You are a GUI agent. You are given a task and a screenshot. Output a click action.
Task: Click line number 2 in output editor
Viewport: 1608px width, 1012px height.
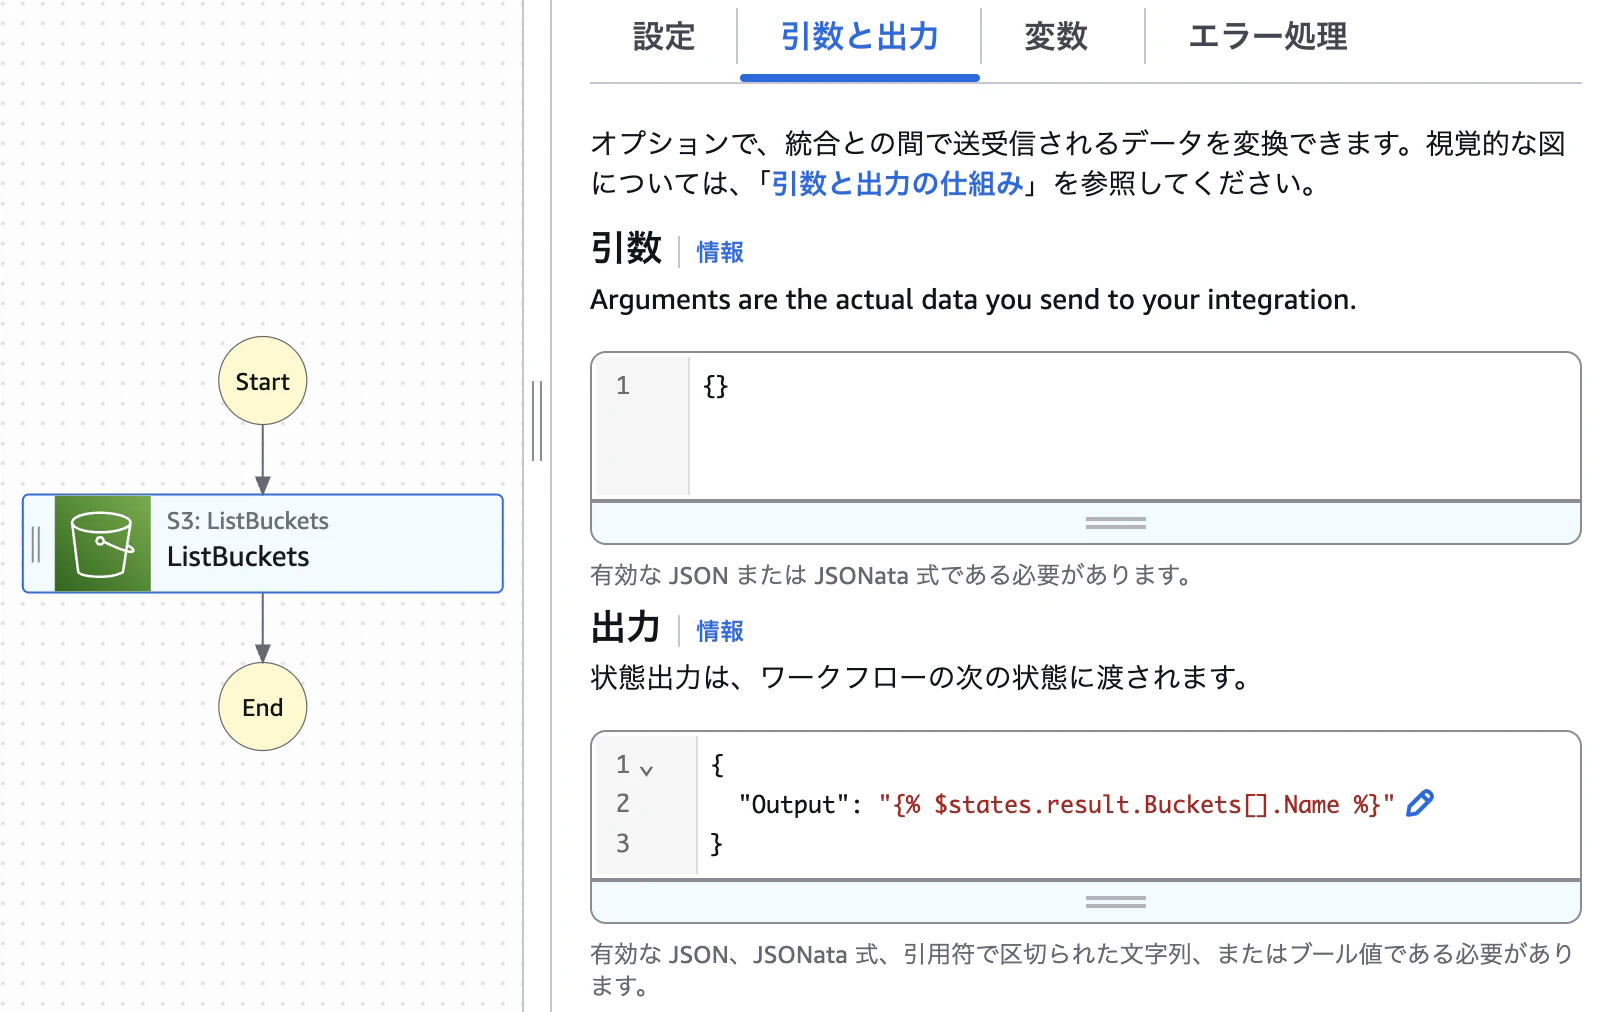(x=623, y=803)
